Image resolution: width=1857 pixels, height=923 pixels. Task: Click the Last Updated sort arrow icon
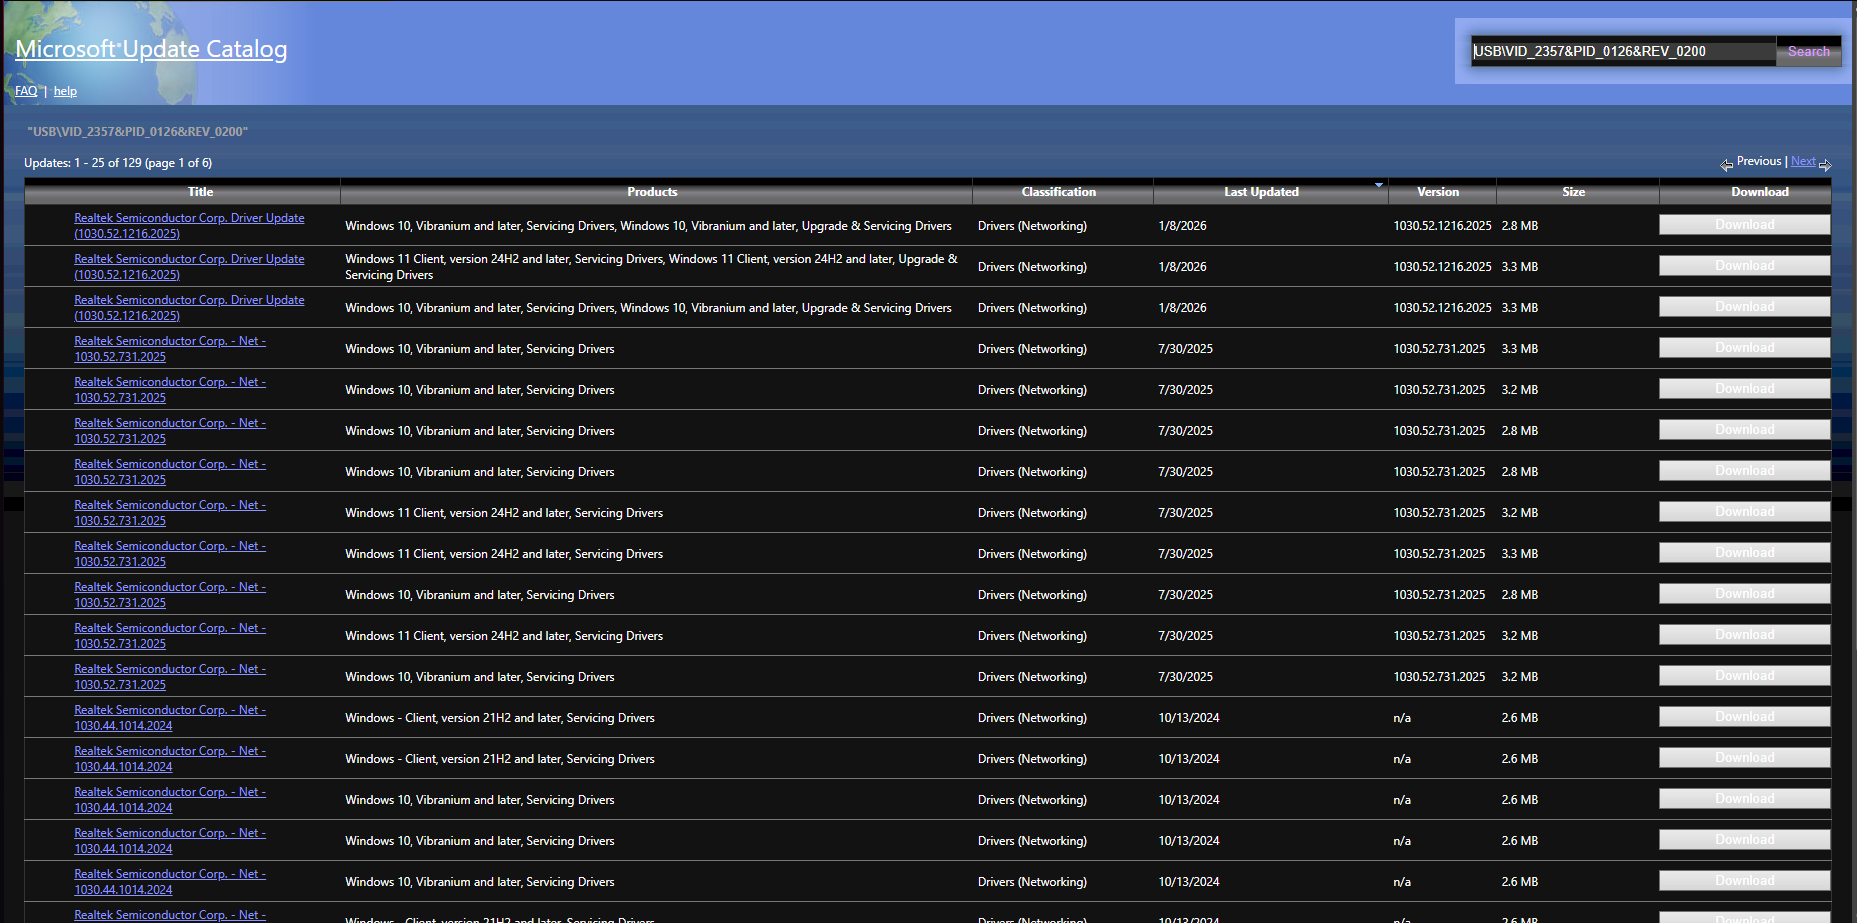click(x=1379, y=185)
